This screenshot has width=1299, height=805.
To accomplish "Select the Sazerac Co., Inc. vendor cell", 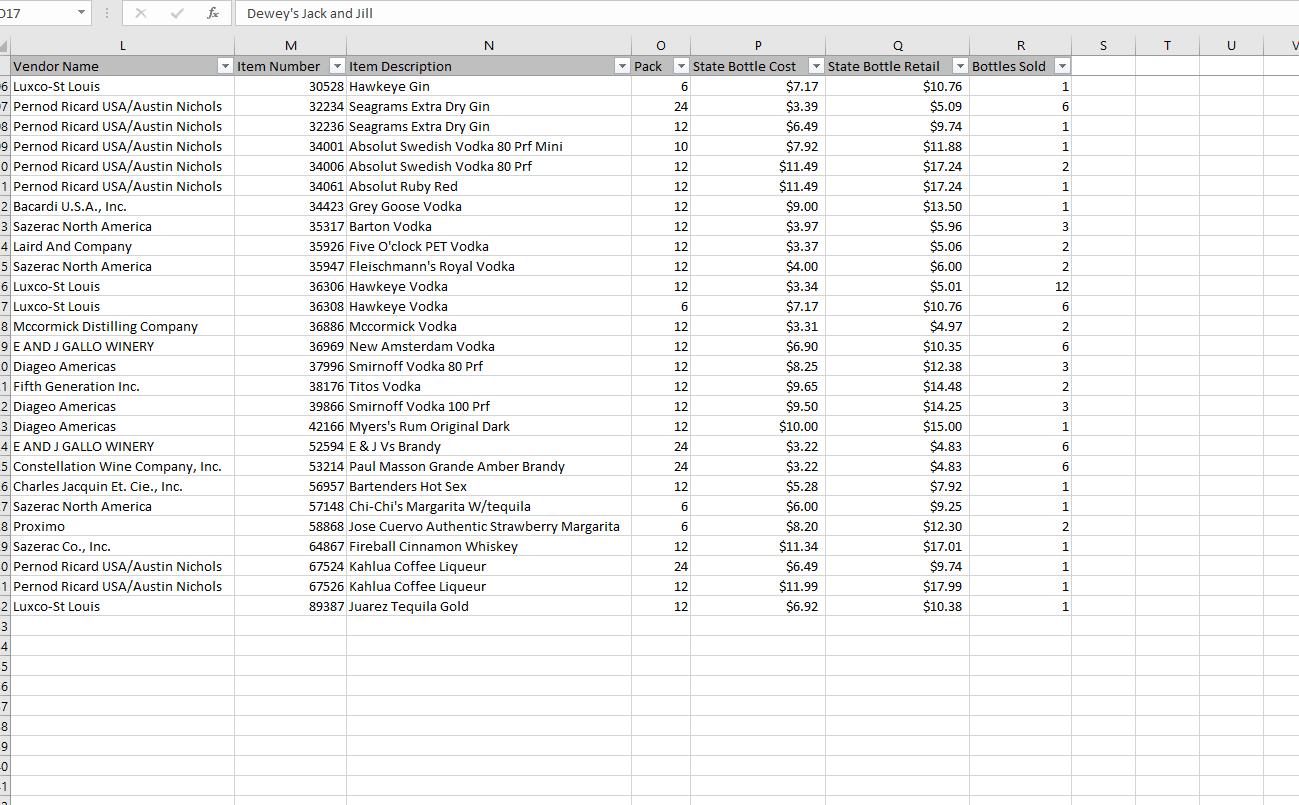I will point(122,546).
